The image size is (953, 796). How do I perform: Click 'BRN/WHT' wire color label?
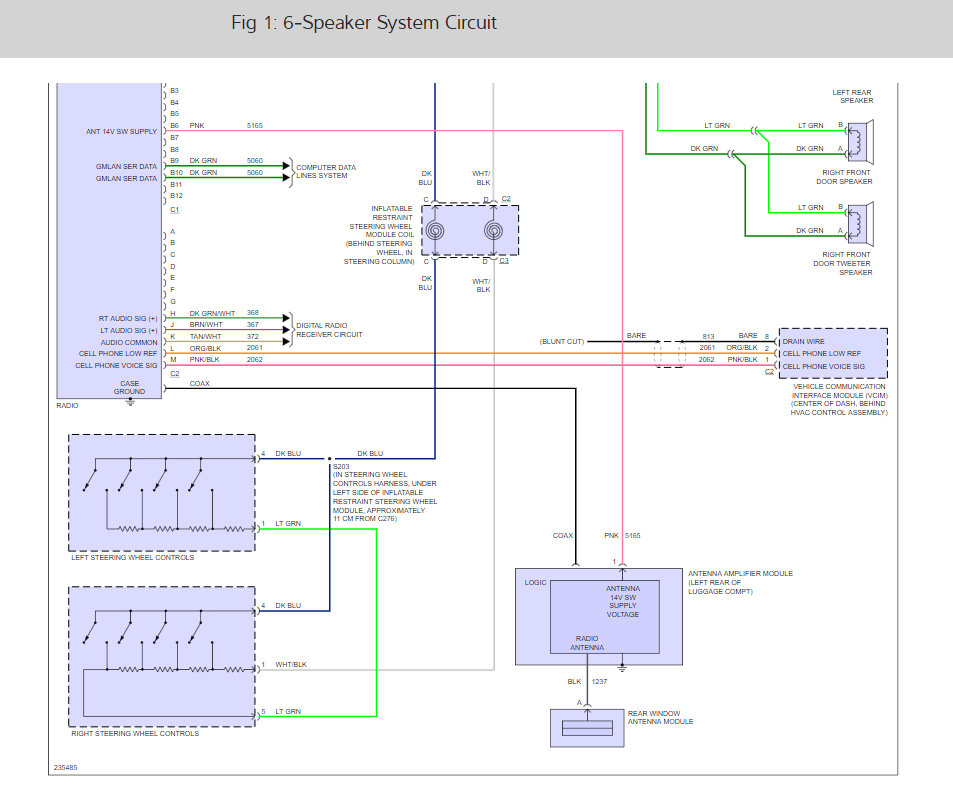coord(206,324)
